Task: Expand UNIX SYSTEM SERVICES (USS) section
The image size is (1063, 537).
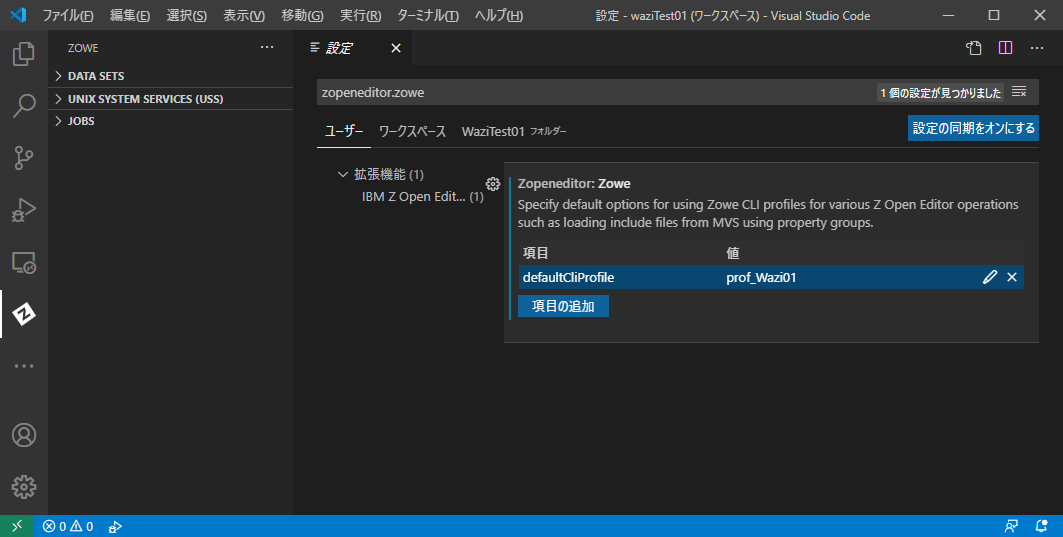Action: (171, 98)
